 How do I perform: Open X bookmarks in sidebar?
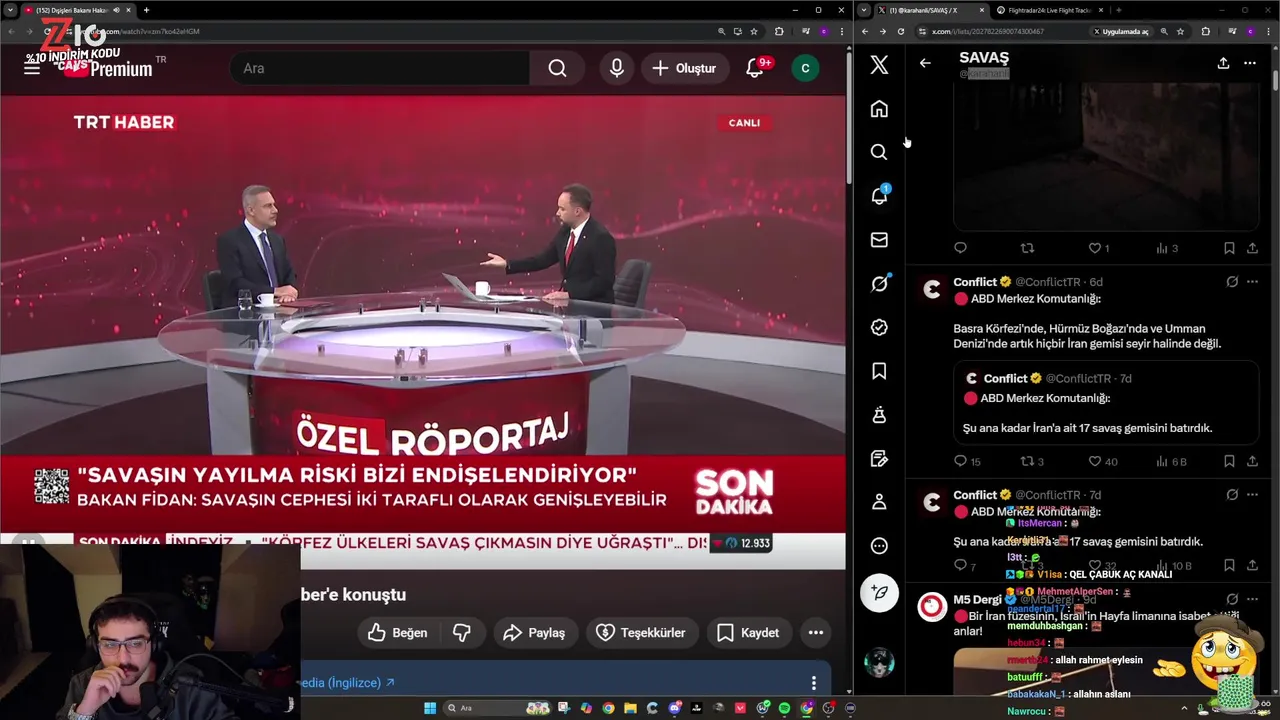coord(879,371)
